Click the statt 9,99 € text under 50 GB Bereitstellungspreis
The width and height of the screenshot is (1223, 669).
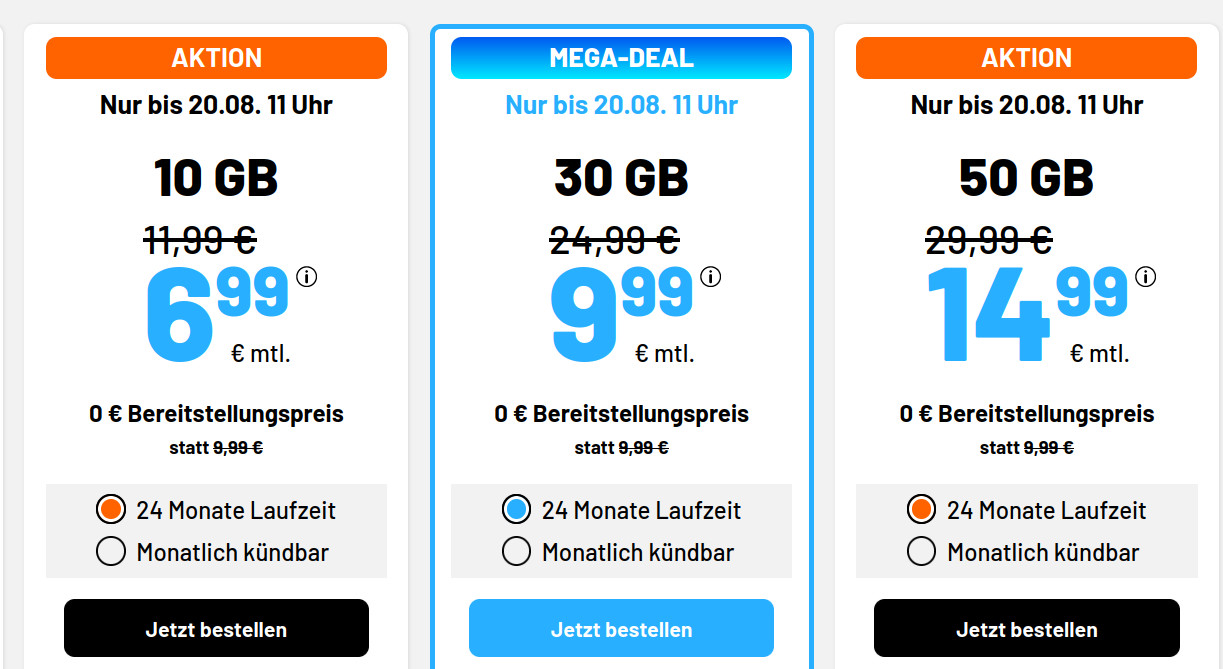point(1026,447)
